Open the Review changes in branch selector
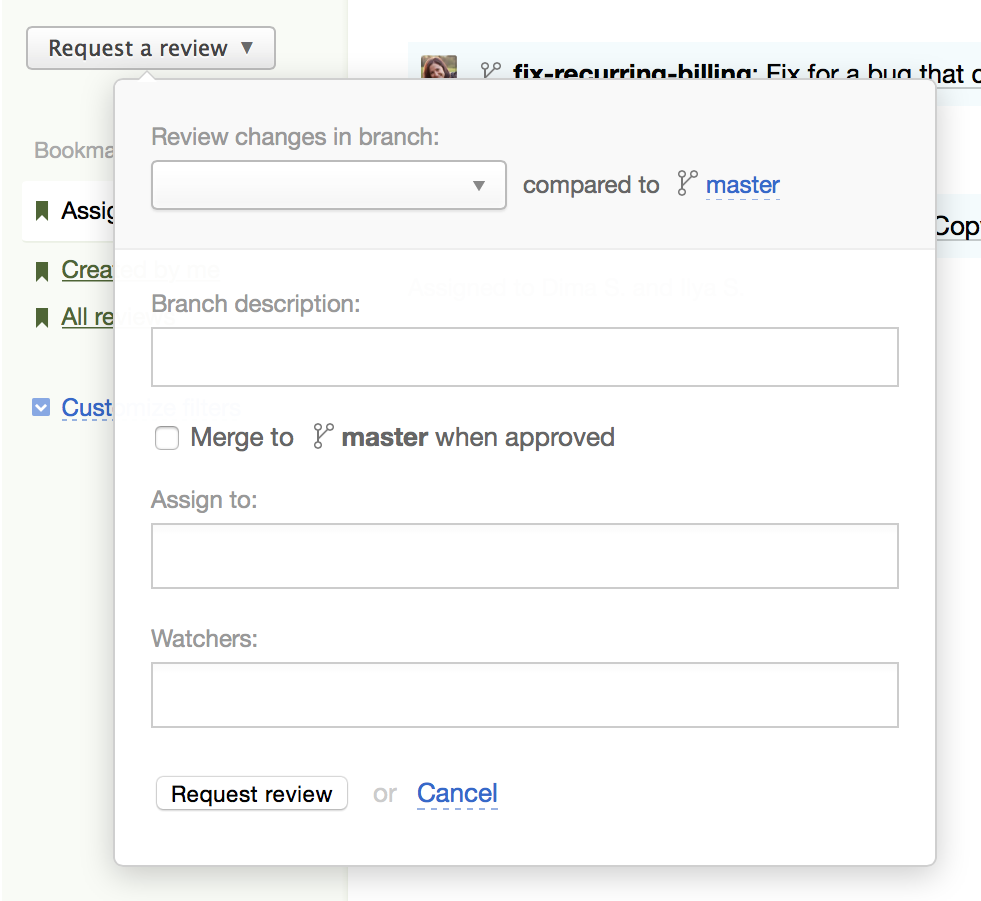 328,185
